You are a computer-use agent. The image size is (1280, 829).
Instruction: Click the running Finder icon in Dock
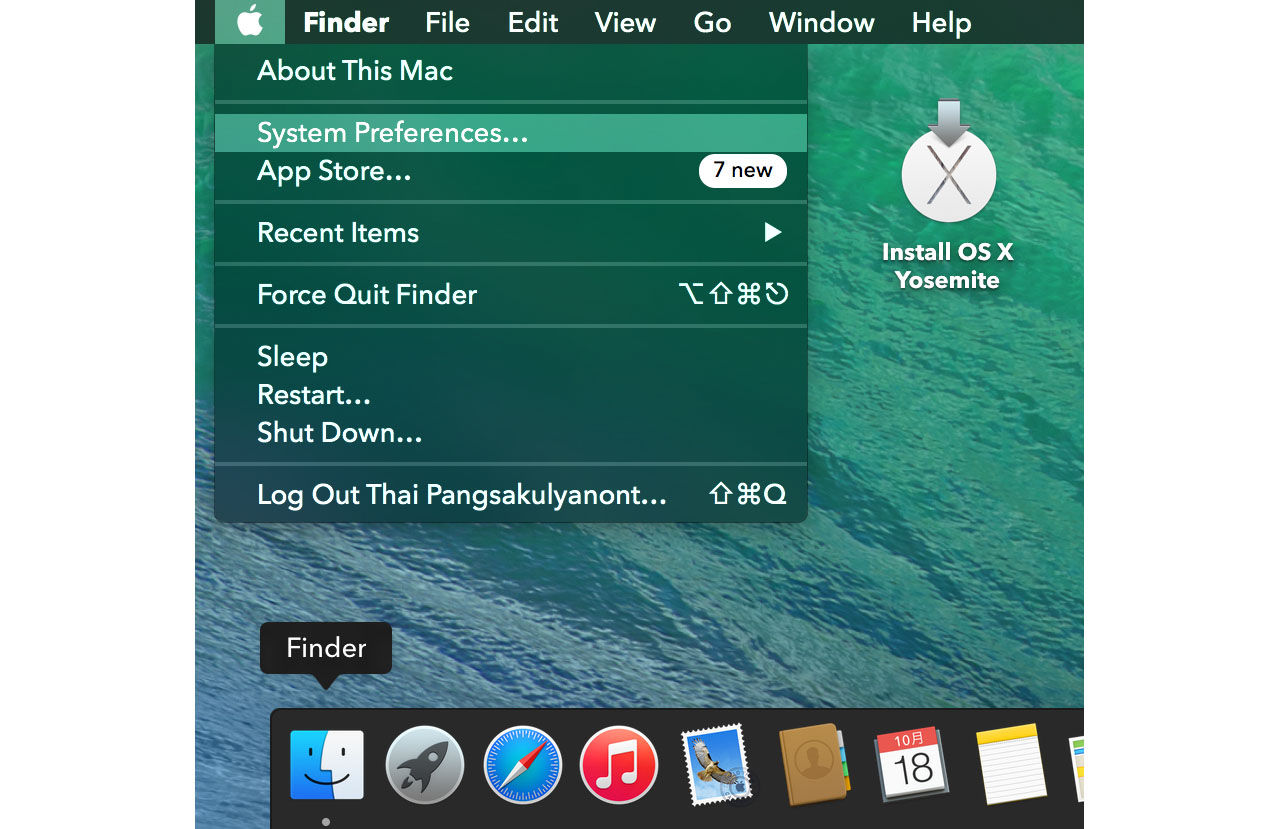(326, 764)
